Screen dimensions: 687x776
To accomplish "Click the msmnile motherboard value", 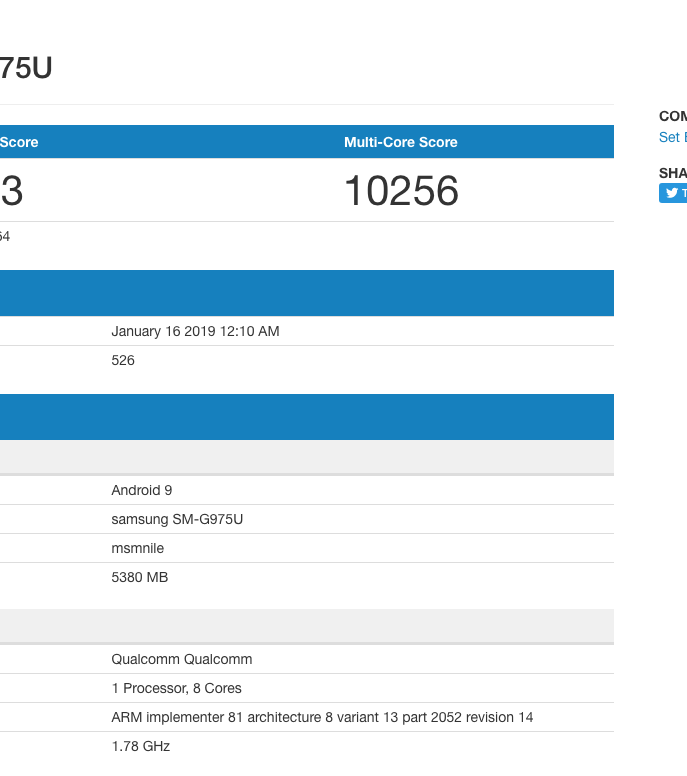I will (x=137, y=548).
